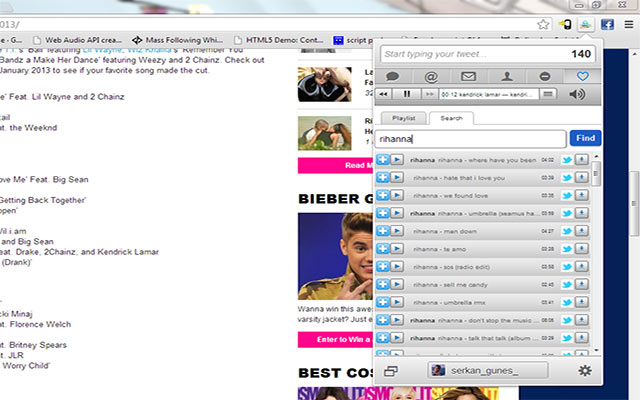
Task: Click the blocked circle icon tab
Action: (544, 76)
